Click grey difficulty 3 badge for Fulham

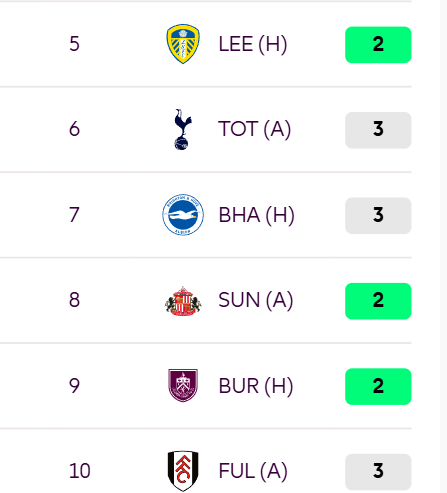(378, 472)
